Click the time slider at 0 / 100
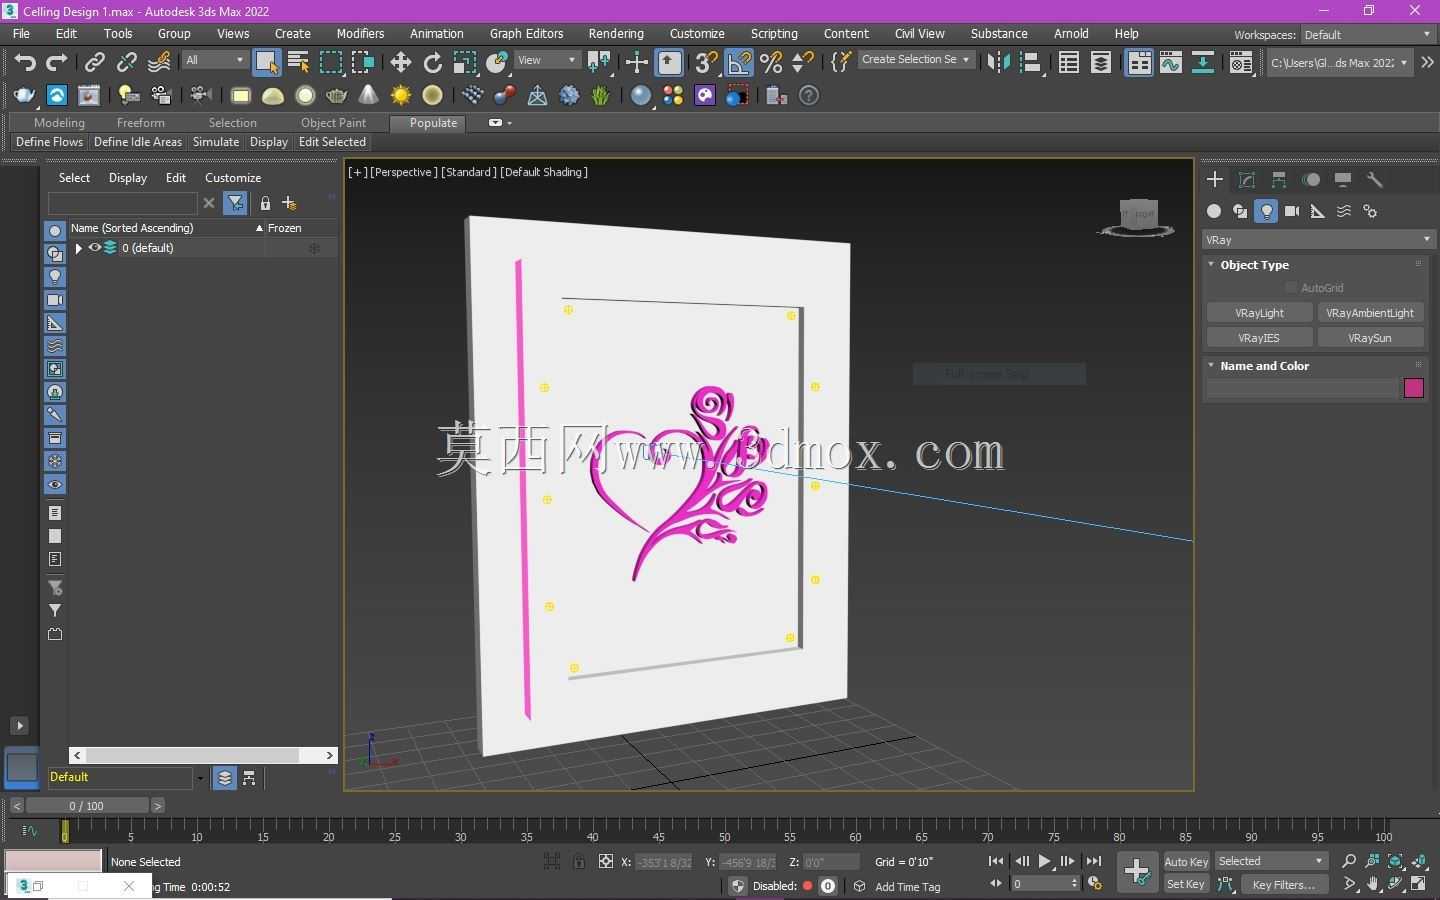The height and width of the screenshot is (900, 1440). click(x=87, y=805)
